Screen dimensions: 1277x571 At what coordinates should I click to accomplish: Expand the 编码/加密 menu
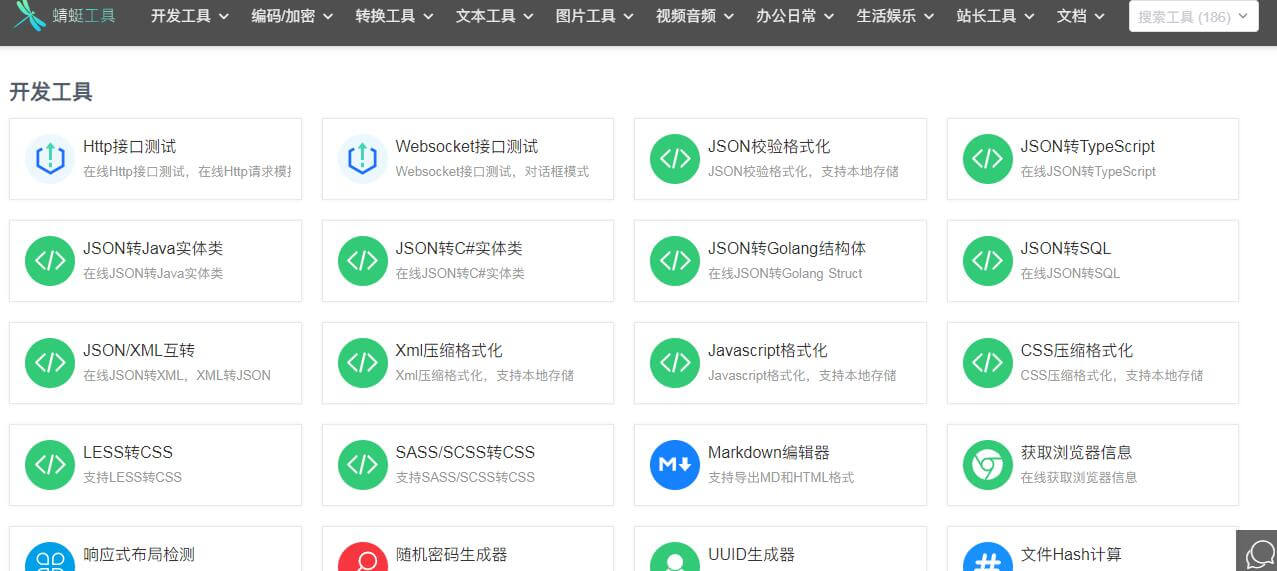tap(292, 16)
